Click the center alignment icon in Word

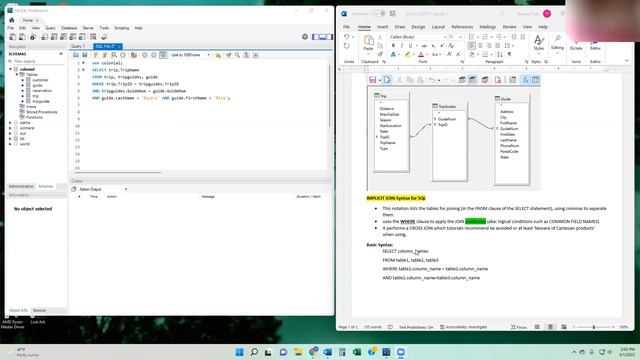tap(480, 46)
